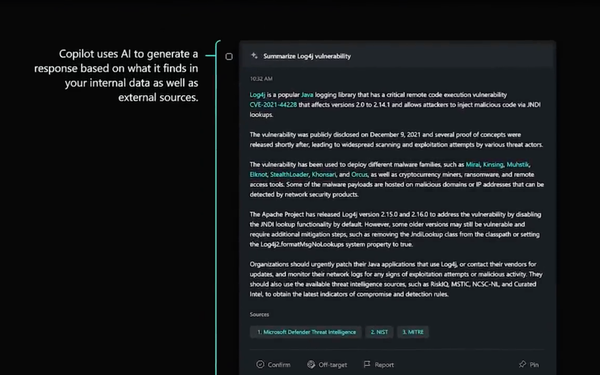
Task: Open the Orcus link
Action: pyautogui.click(x=359, y=174)
